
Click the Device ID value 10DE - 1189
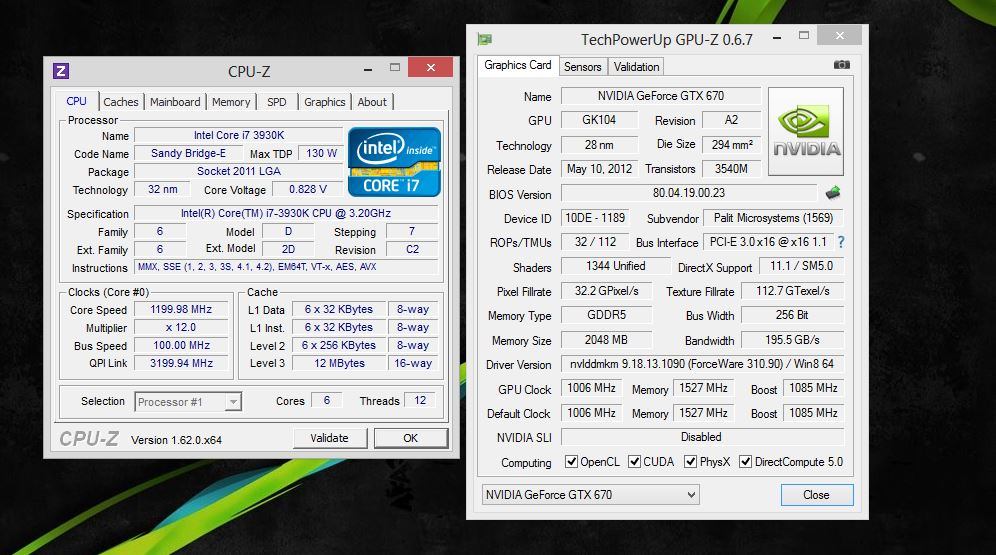595,218
